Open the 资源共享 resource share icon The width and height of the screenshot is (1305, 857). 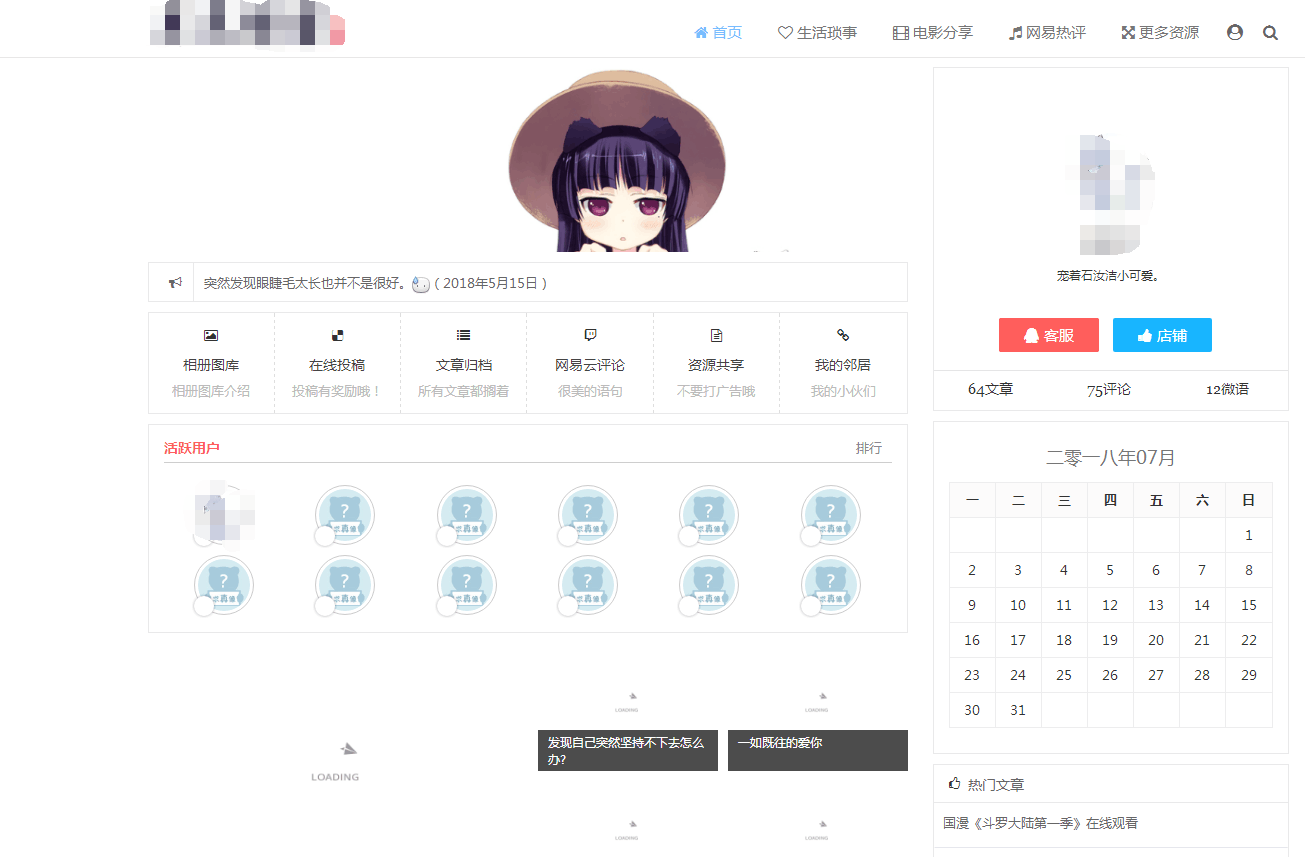[x=716, y=335]
